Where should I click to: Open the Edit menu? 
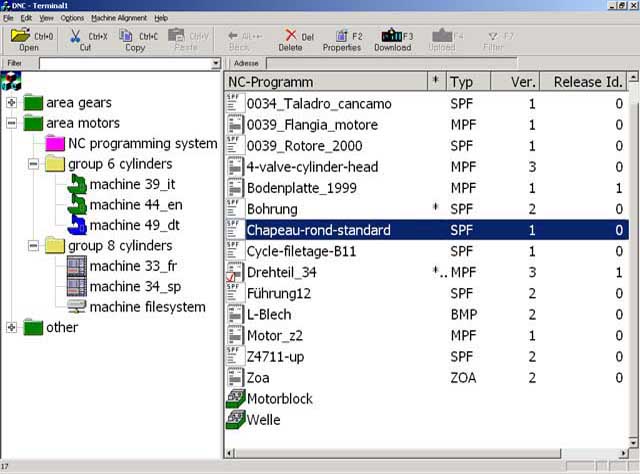26,18
